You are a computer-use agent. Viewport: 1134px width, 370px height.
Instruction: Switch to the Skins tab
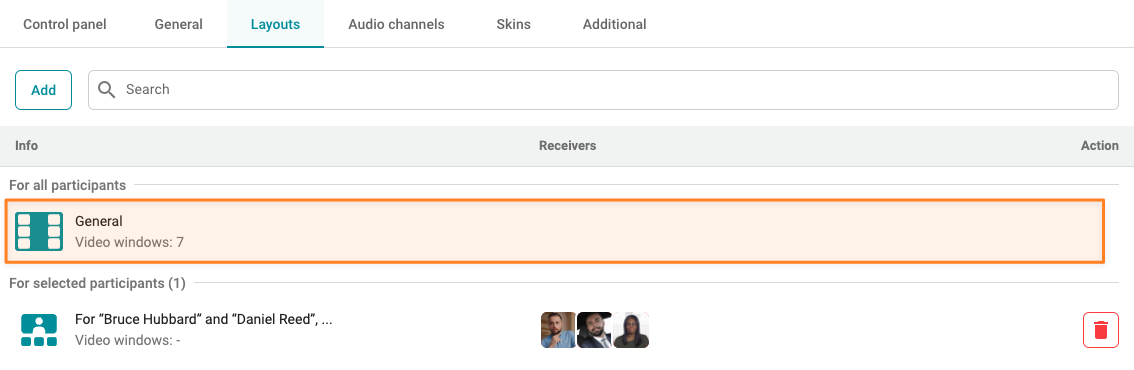(513, 24)
